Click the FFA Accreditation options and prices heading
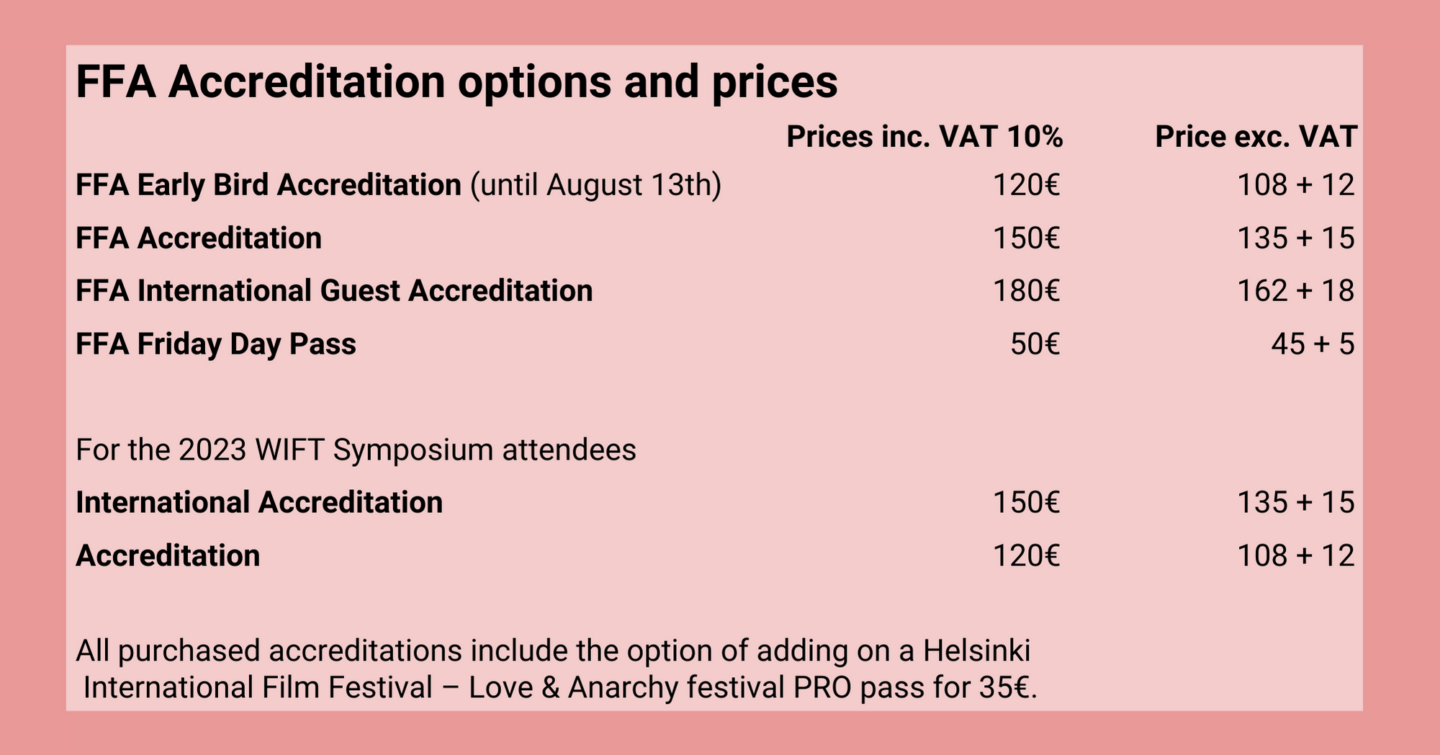 [457, 83]
